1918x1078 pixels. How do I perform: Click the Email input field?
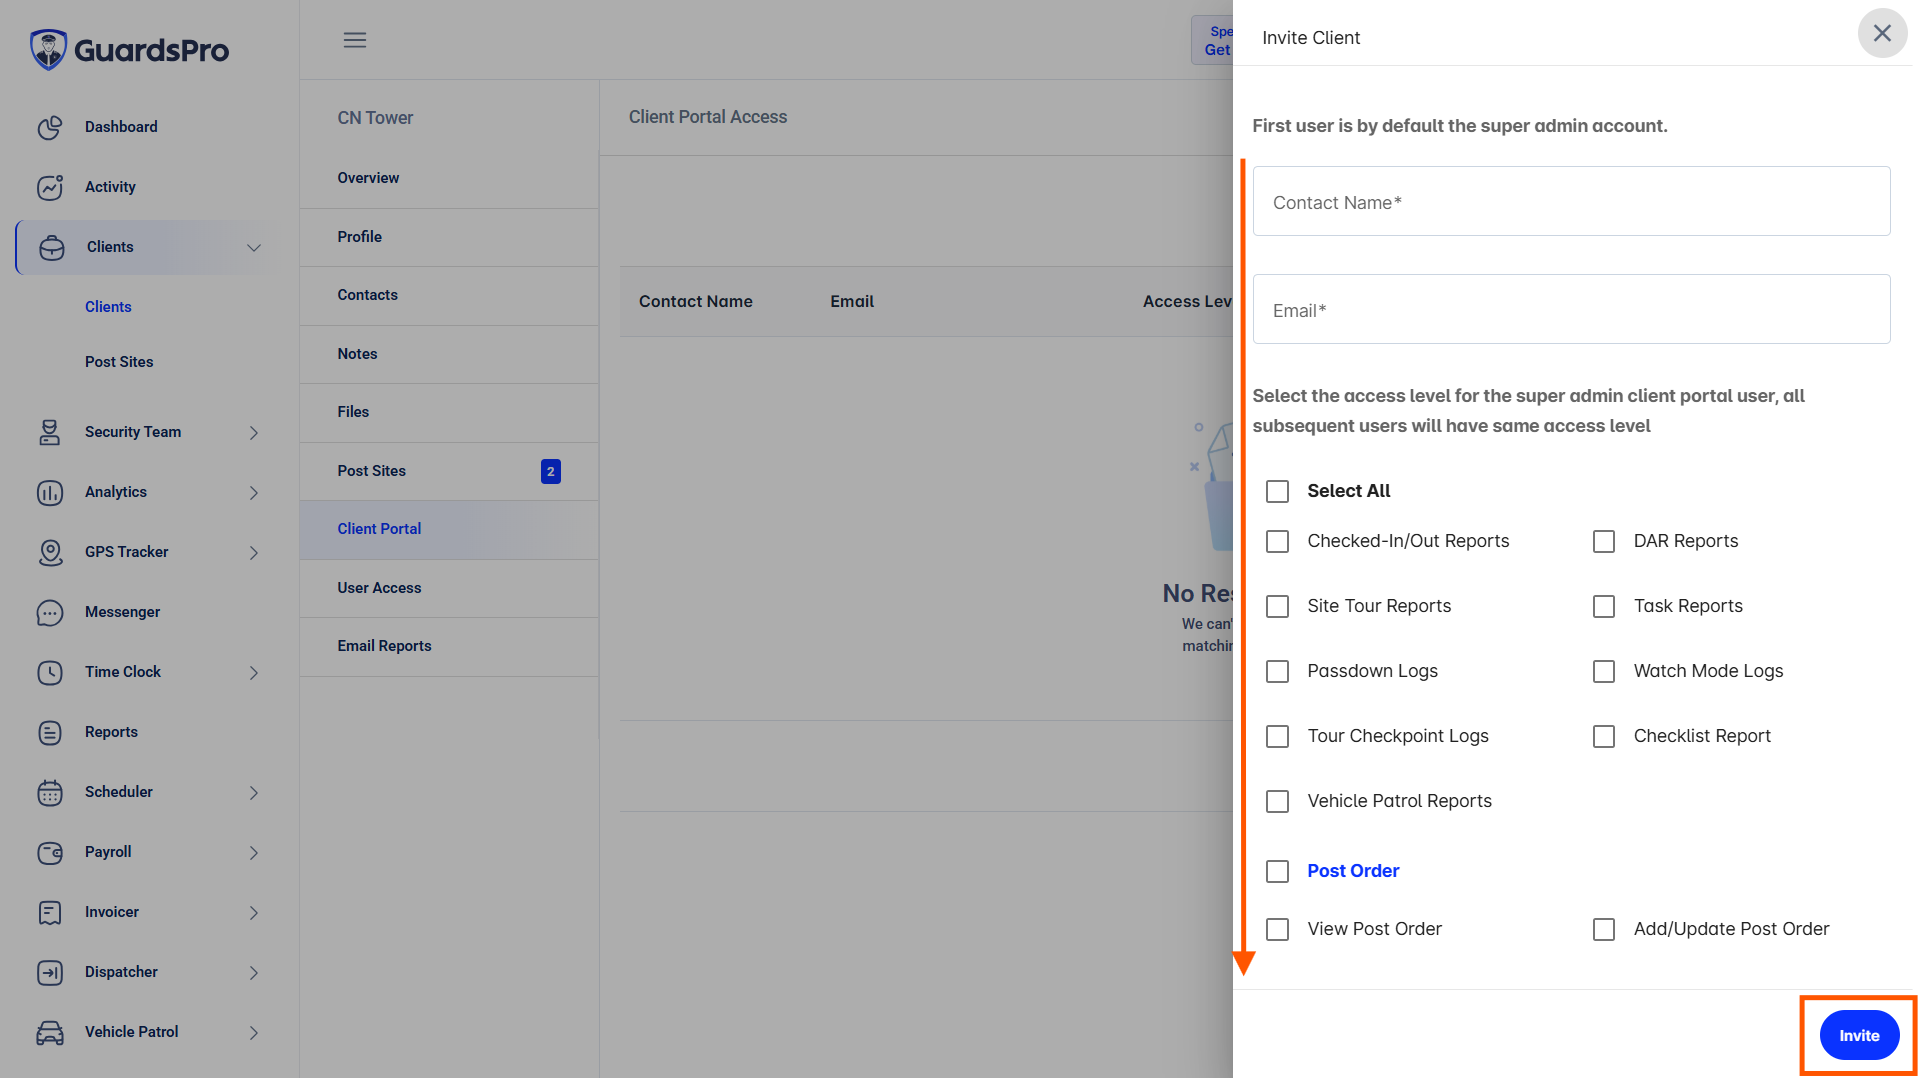click(1571, 309)
